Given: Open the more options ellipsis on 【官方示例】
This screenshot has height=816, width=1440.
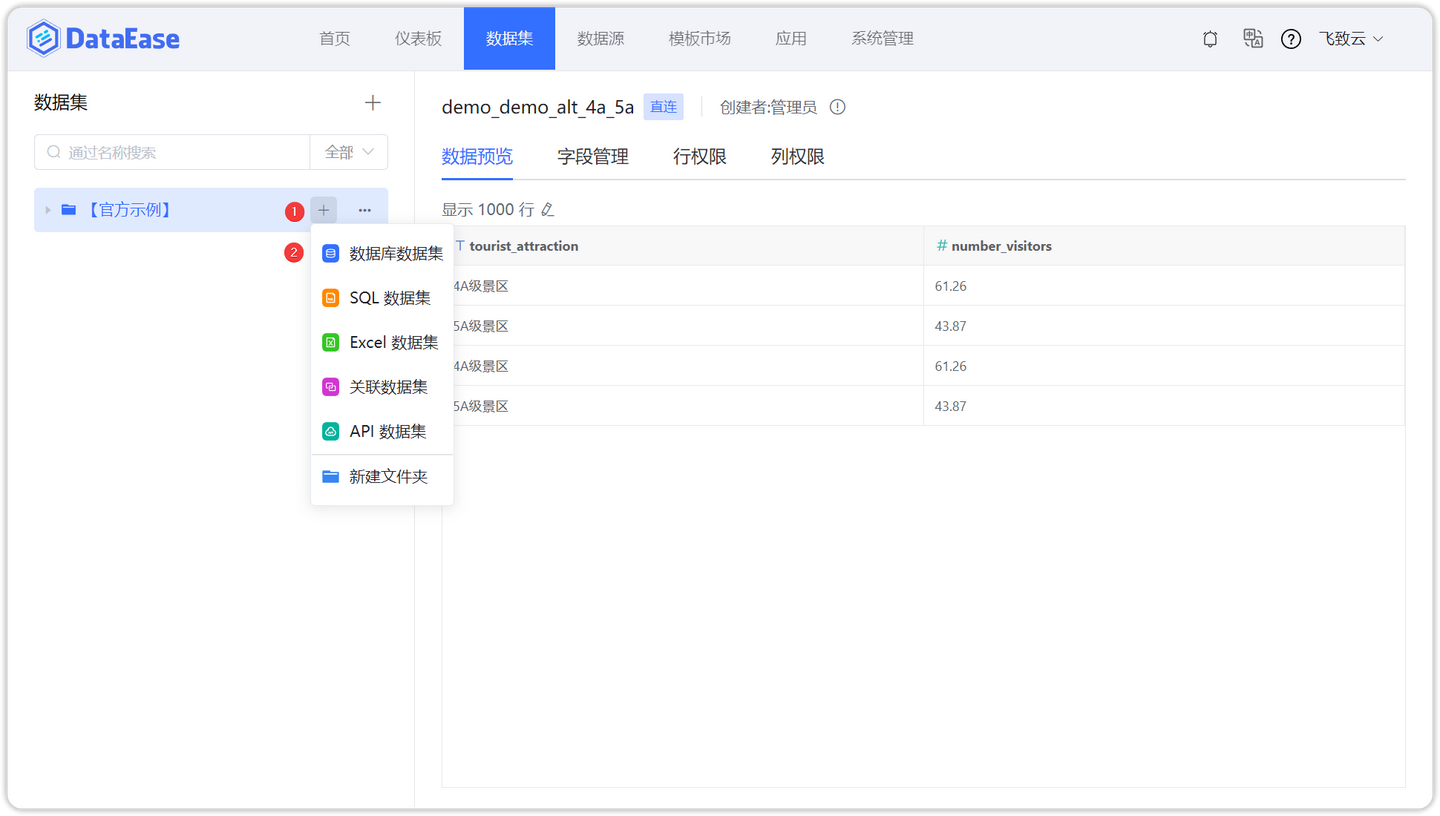Looking at the screenshot, I should coord(364,210).
